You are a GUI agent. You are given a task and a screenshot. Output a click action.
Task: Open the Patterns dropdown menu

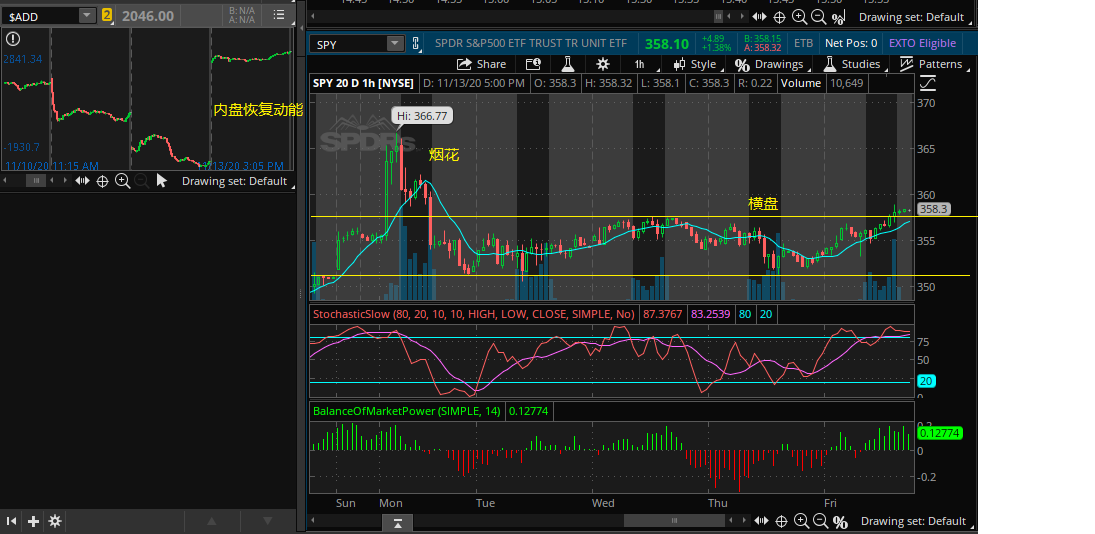click(x=933, y=64)
